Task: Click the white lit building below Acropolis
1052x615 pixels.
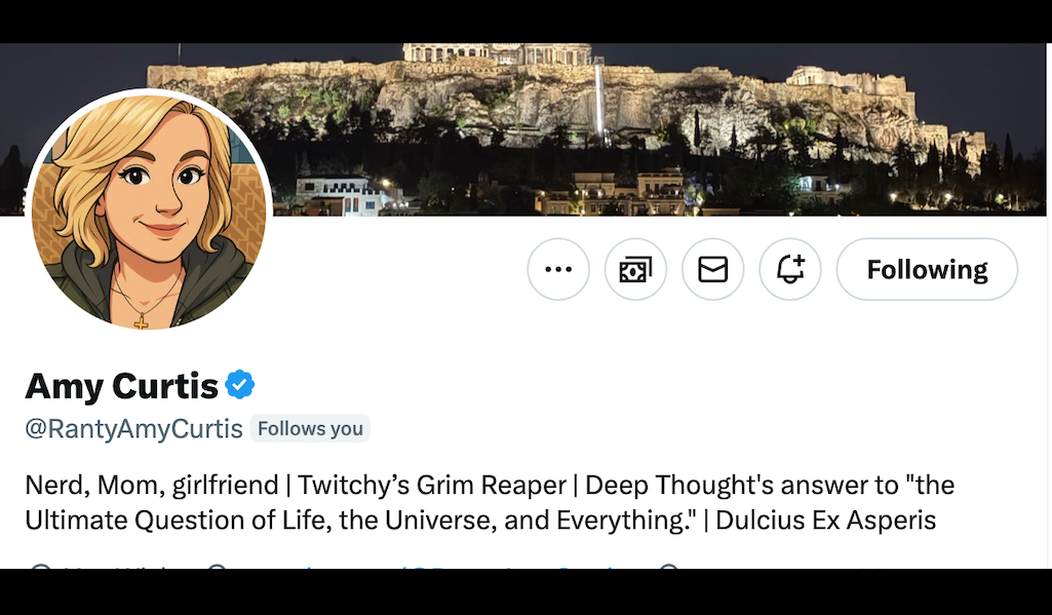Action: tap(340, 193)
